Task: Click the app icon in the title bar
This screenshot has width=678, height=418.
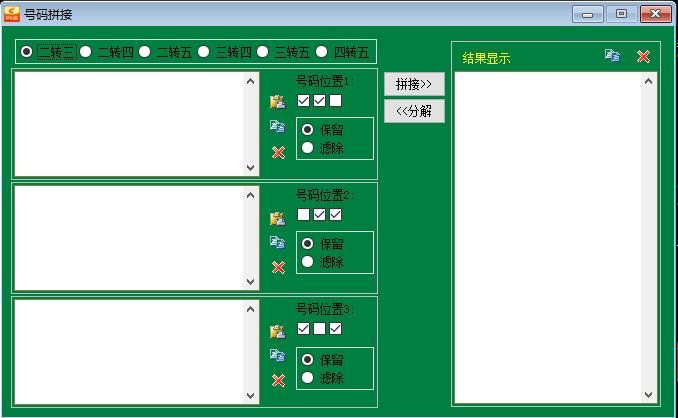Action: pos(12,14)
